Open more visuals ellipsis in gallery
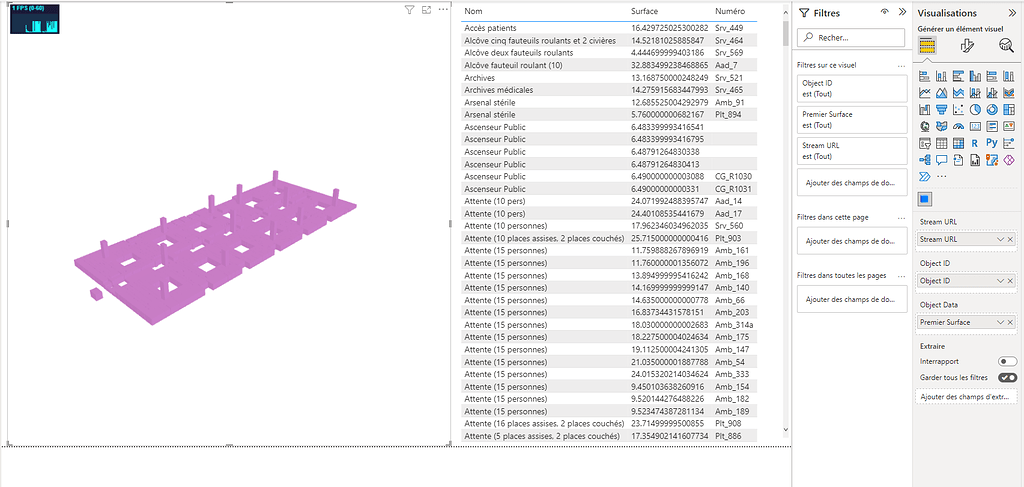1024x487 pixels. [942, 176]
